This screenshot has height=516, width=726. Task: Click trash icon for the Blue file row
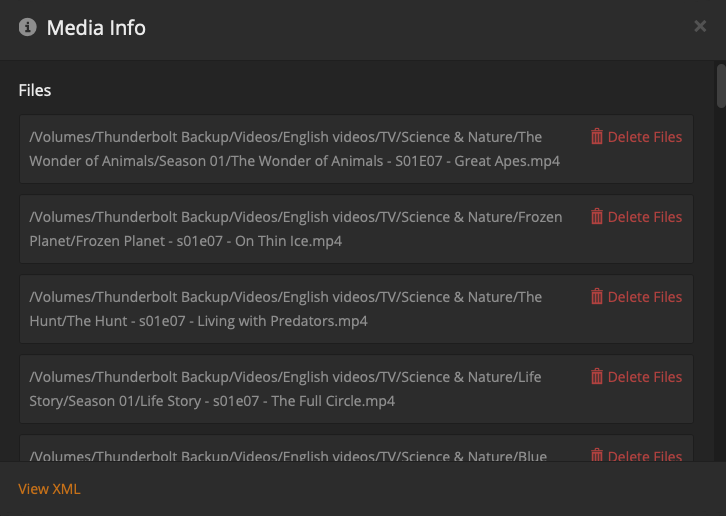[597, 455]
